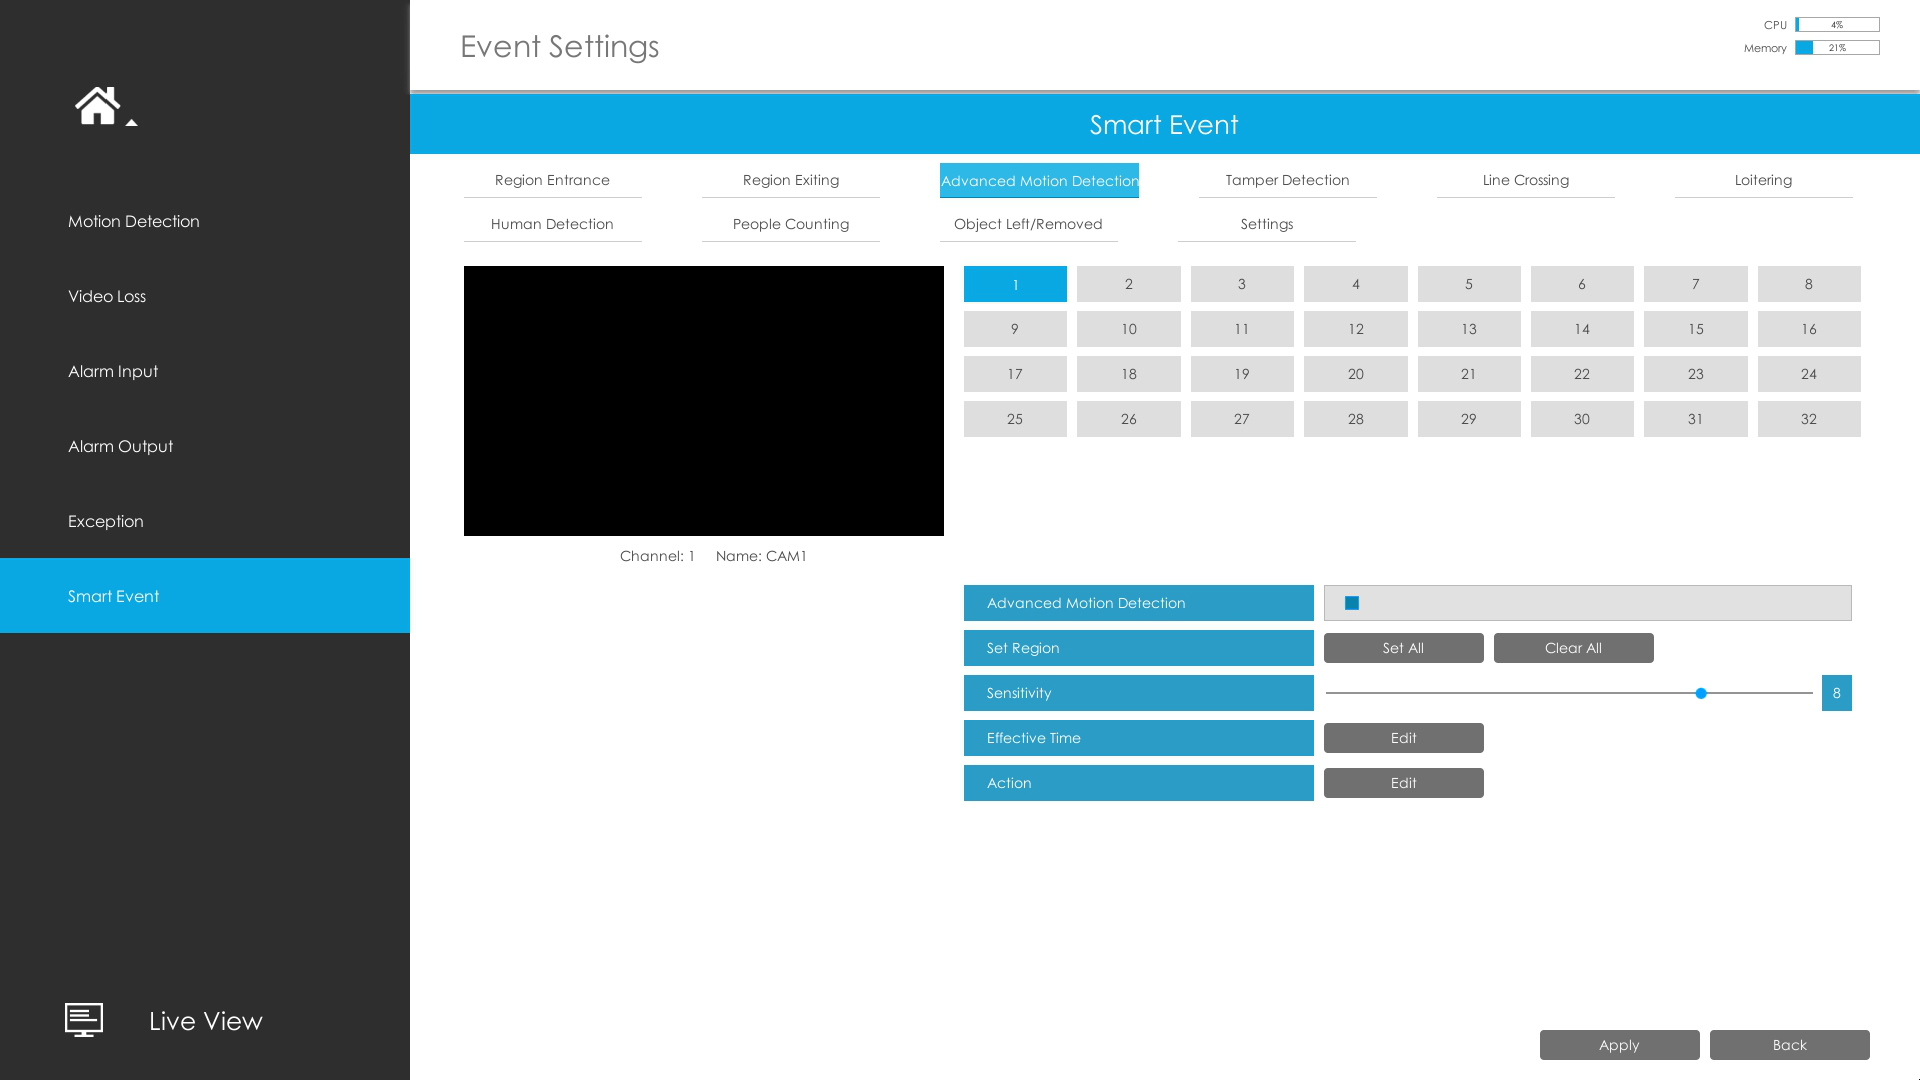Click the Alarm Input sidebar icon
1920x1080 pixels.
click(x=113, y=371)
